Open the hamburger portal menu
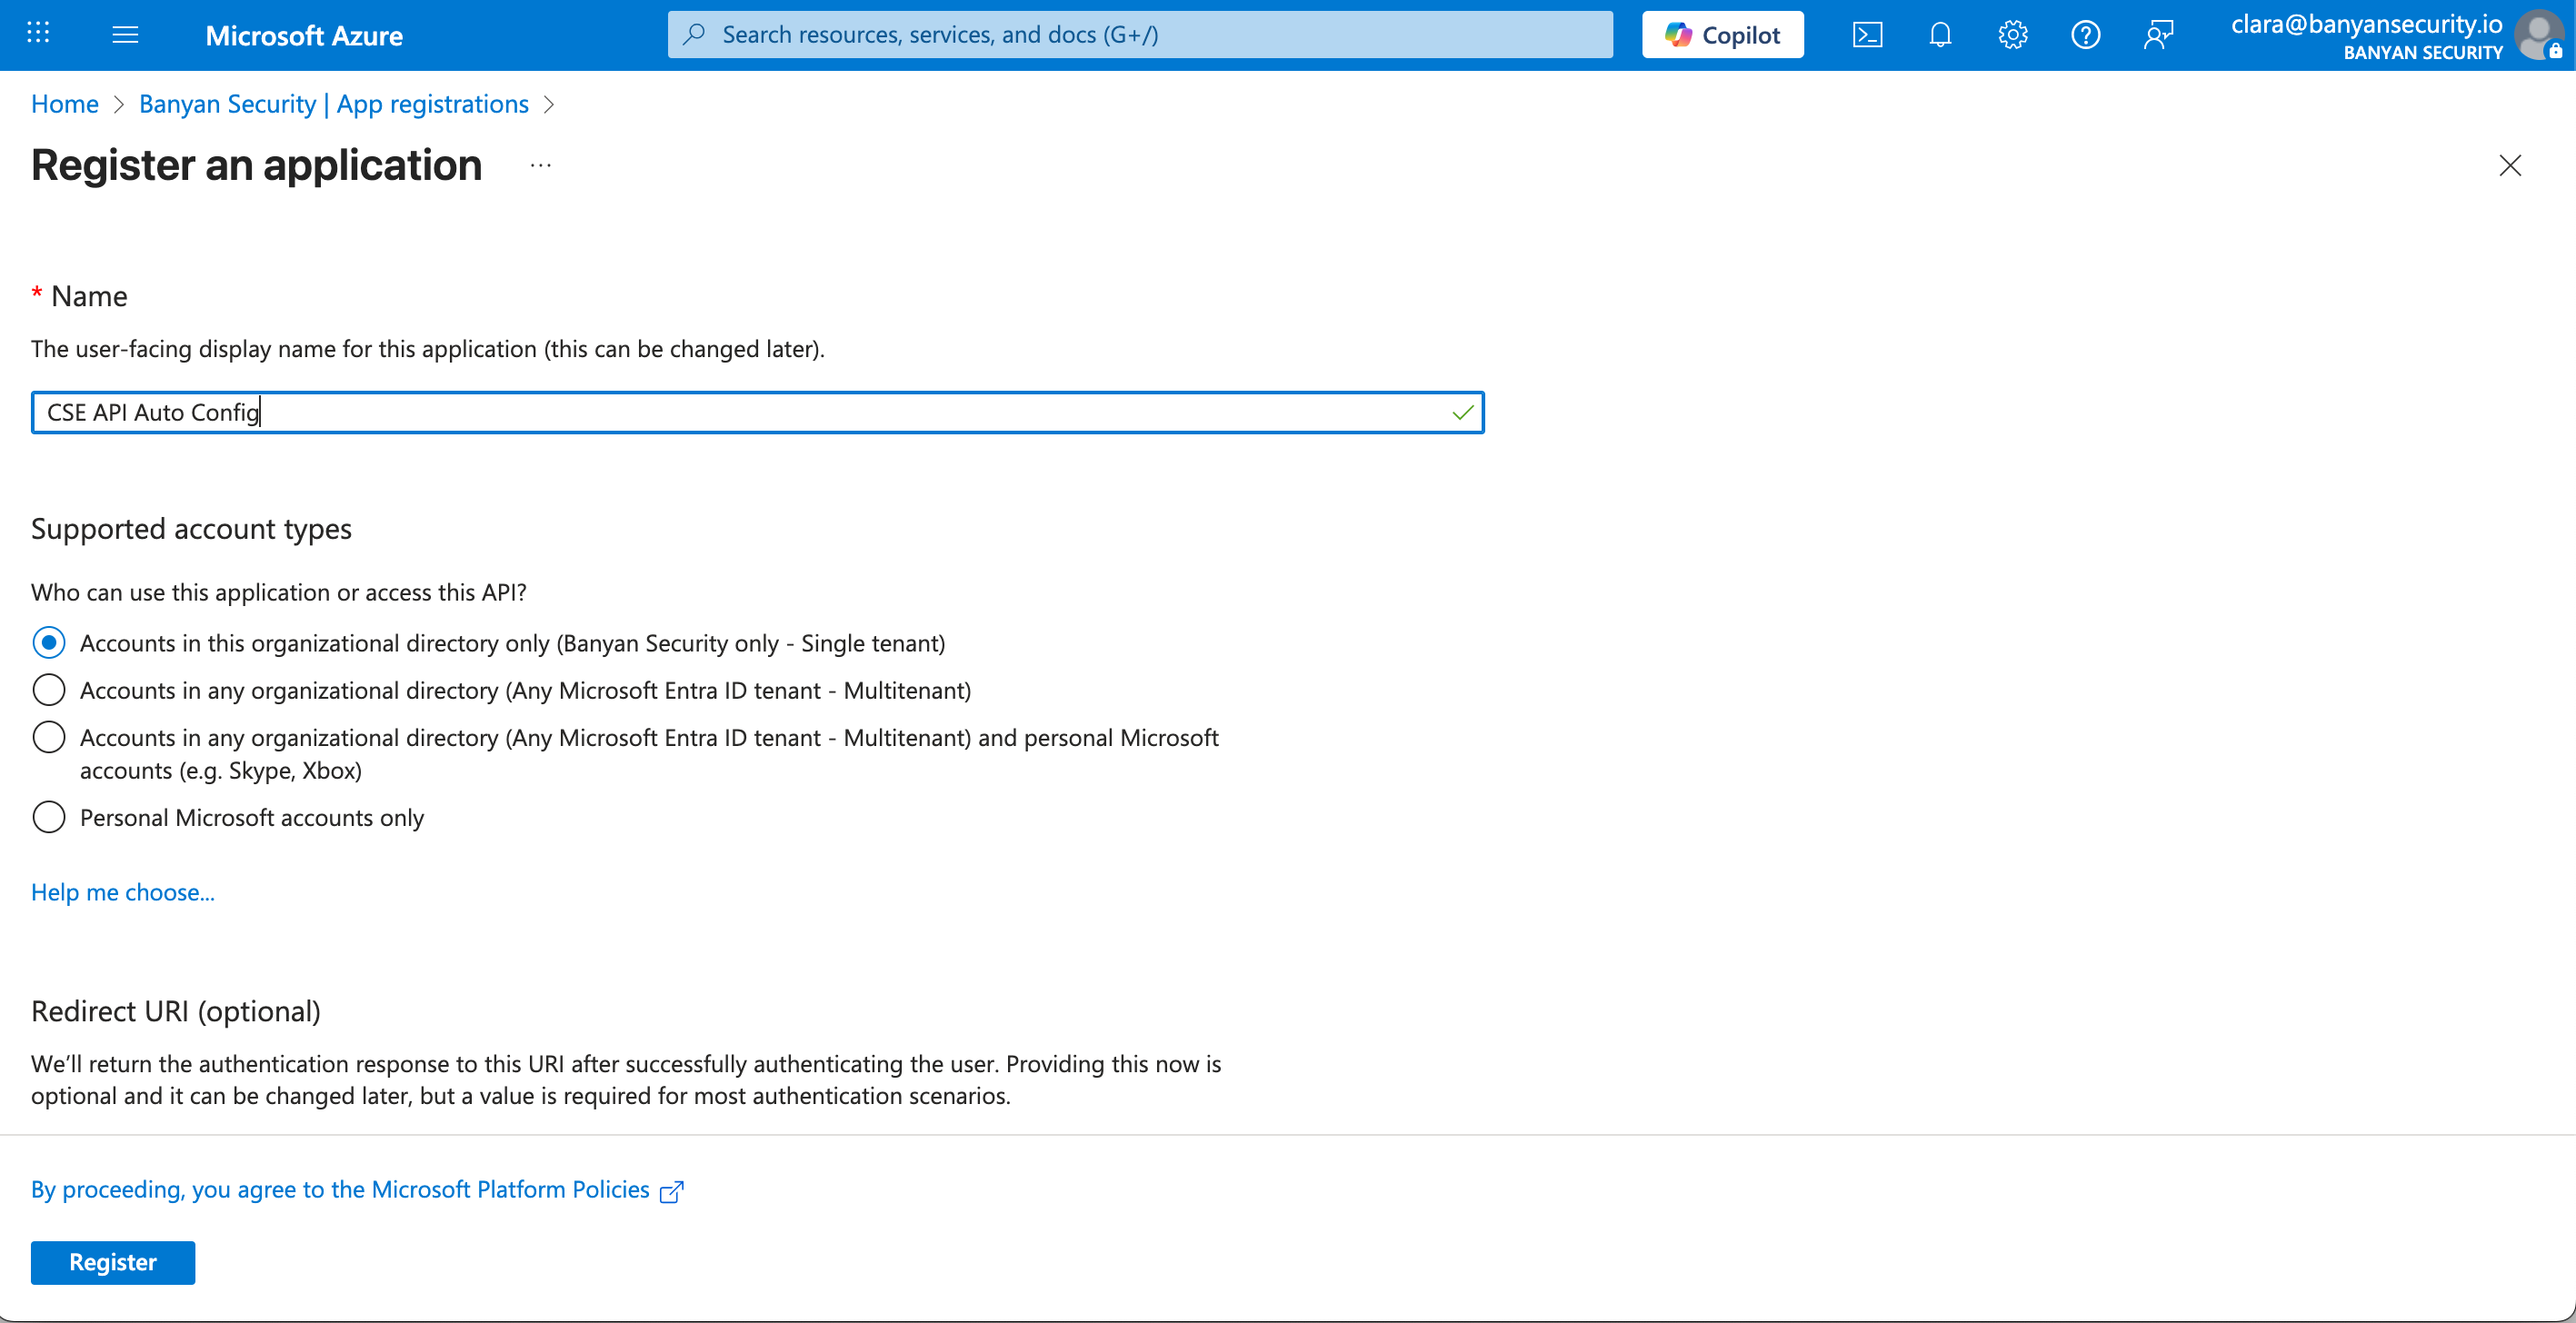2576x1323 pixels. pos(125,35)
